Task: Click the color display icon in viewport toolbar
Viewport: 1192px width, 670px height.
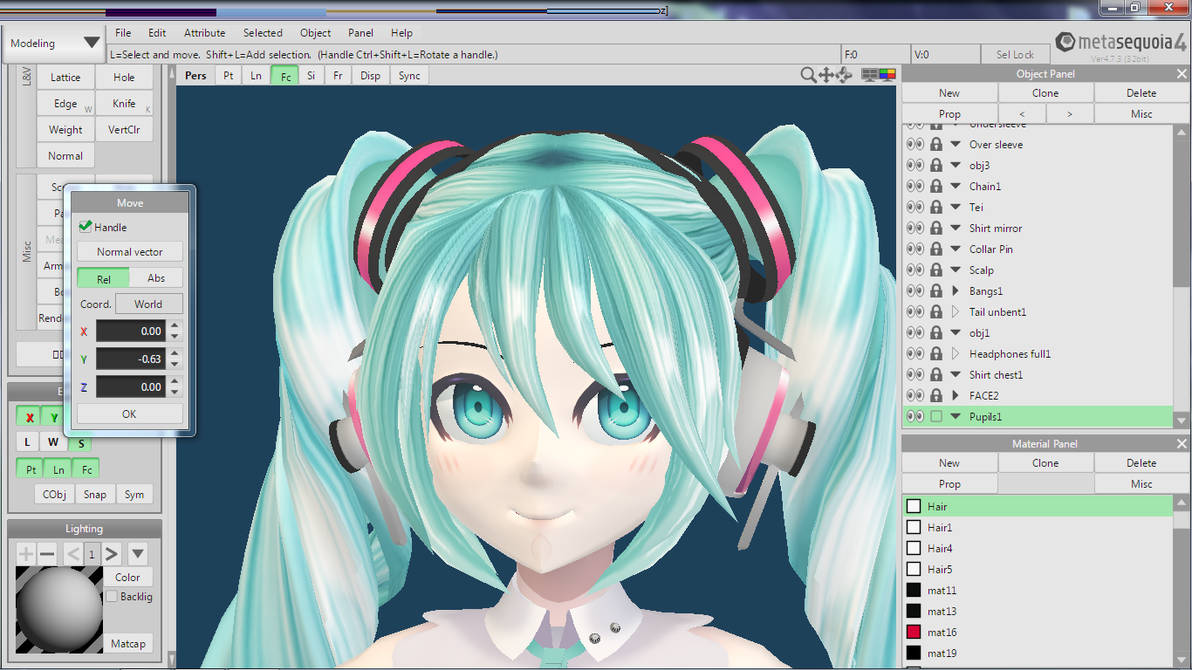Action: 887,75
